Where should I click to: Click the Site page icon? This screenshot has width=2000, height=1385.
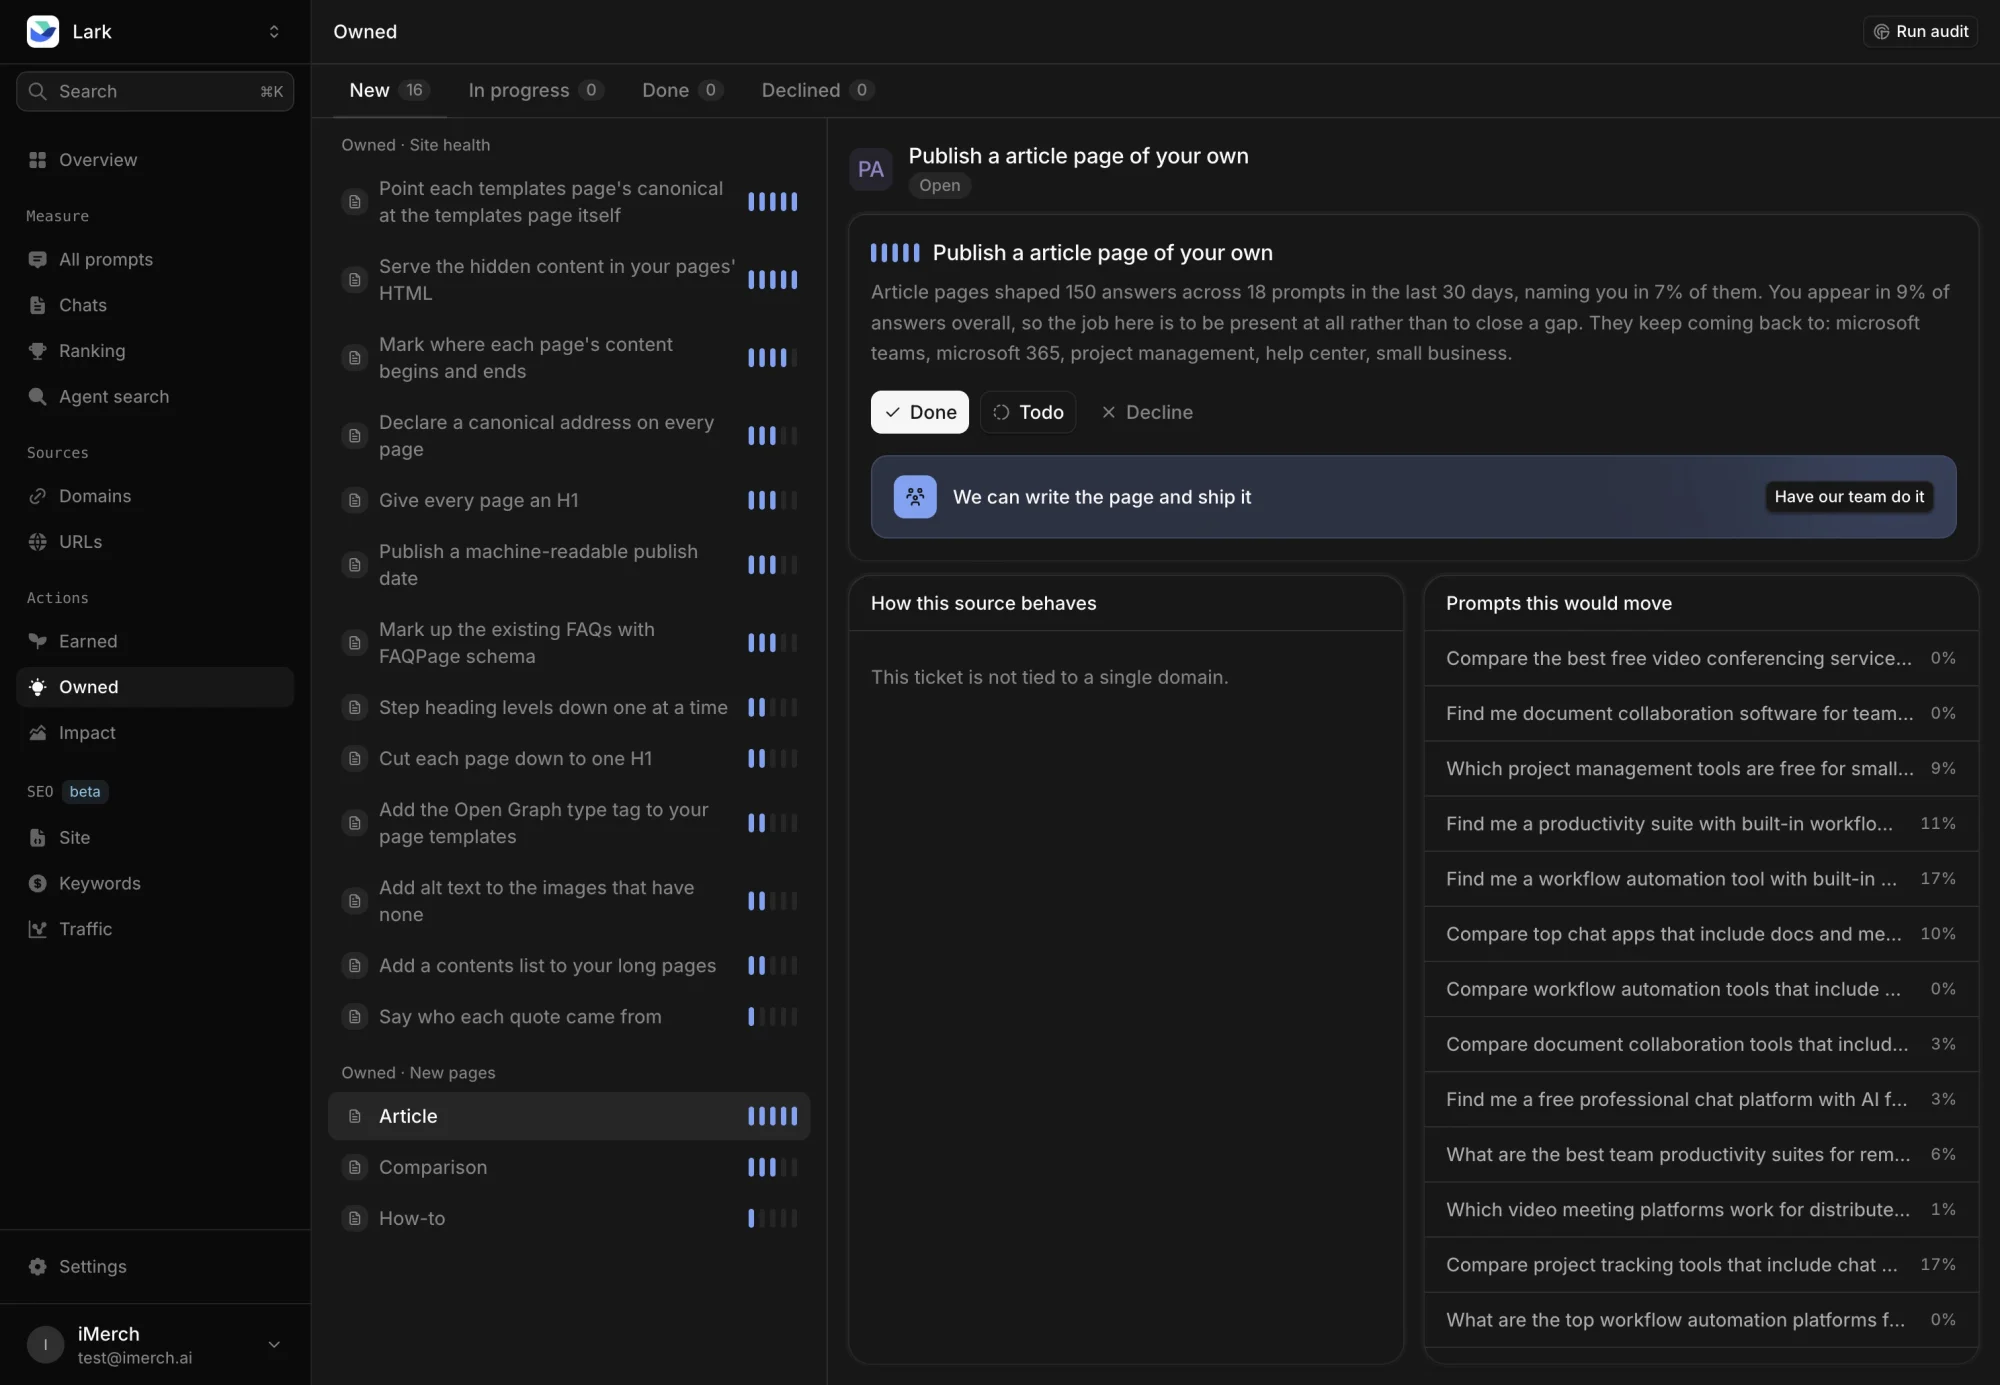pos(38,838)
